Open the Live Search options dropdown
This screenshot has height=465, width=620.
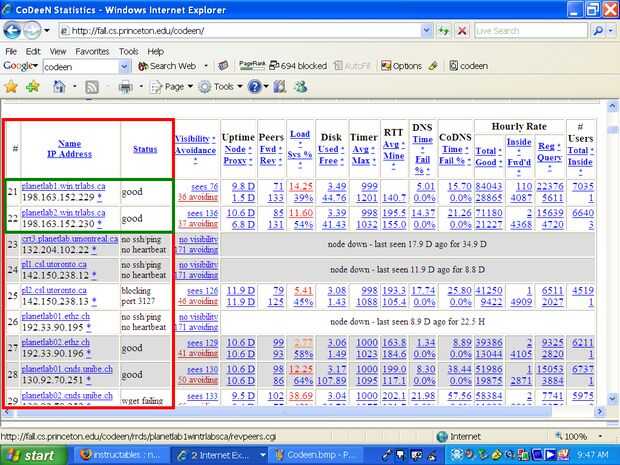tap(611, 31)
